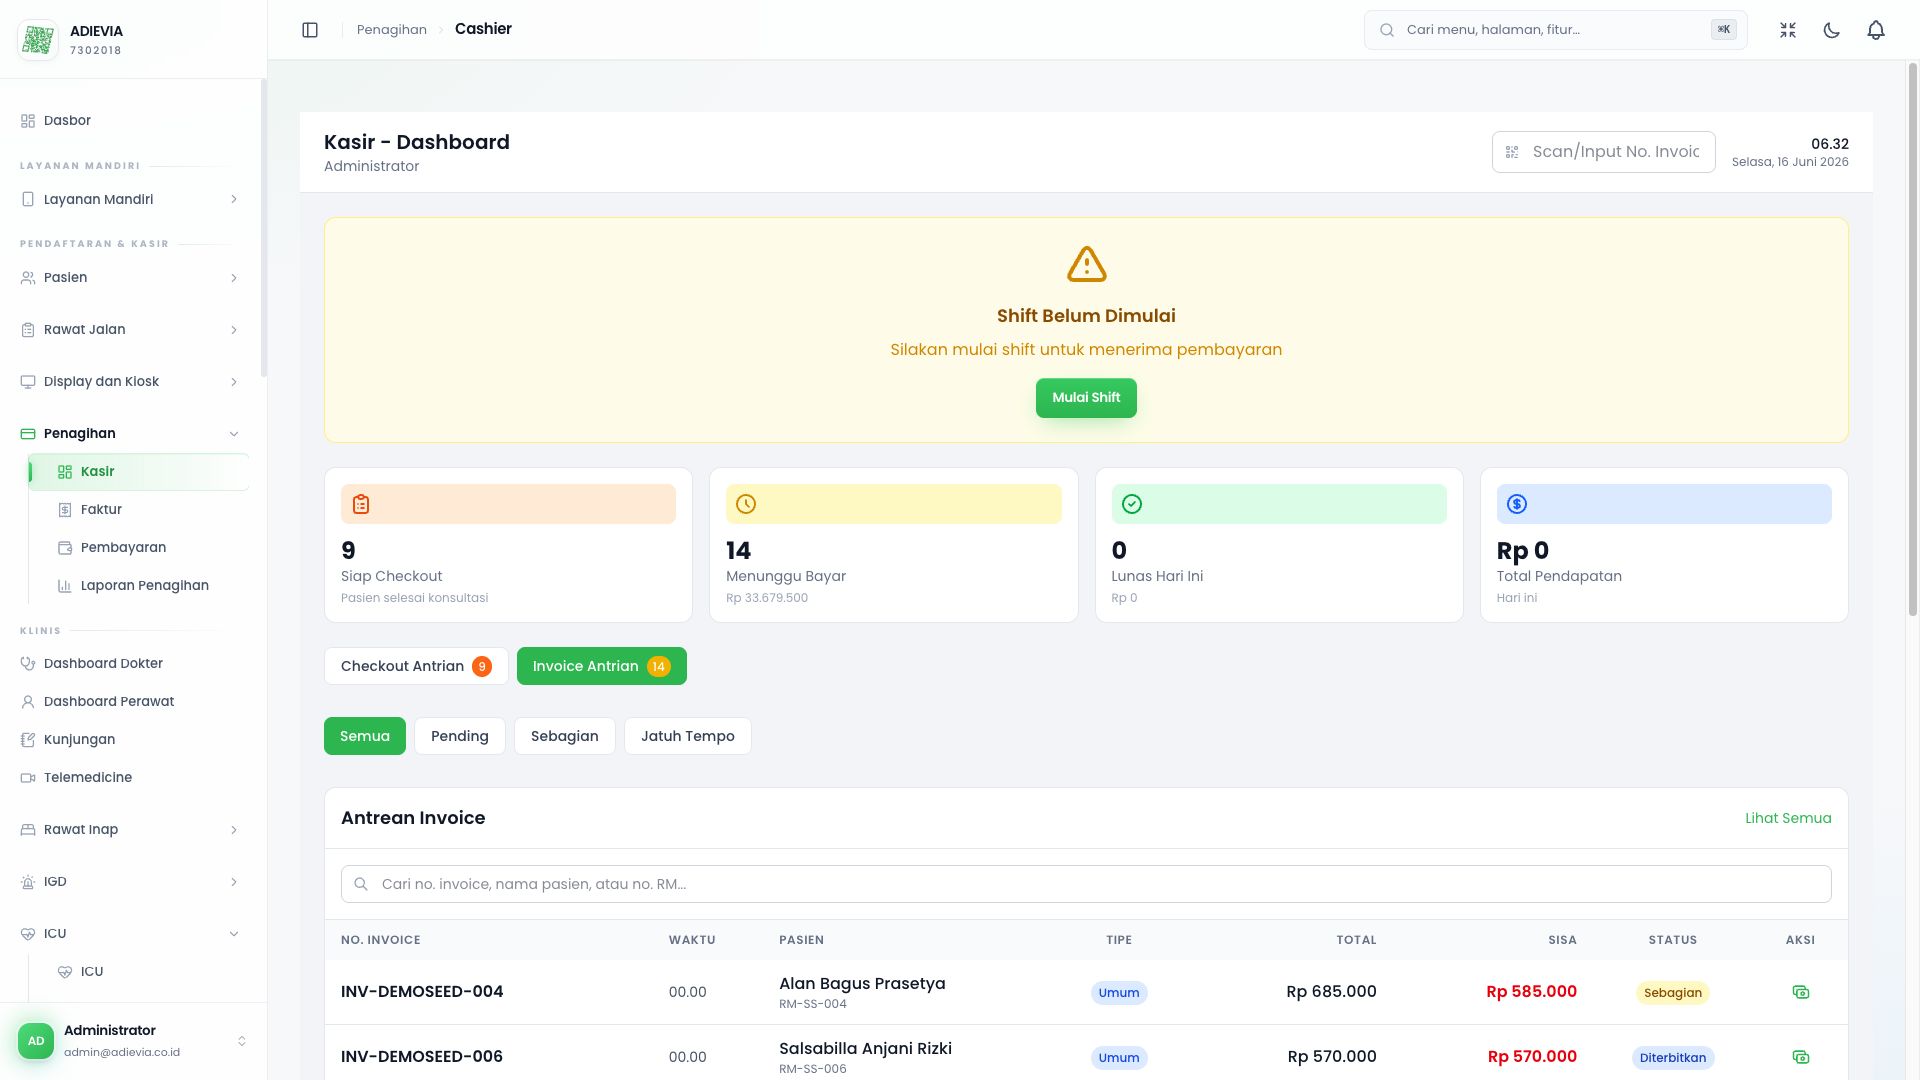The height and width of the screenshot is (1080, 1920).
Task: Click Penagihan breadcrumb link
Action: point(392,30)
